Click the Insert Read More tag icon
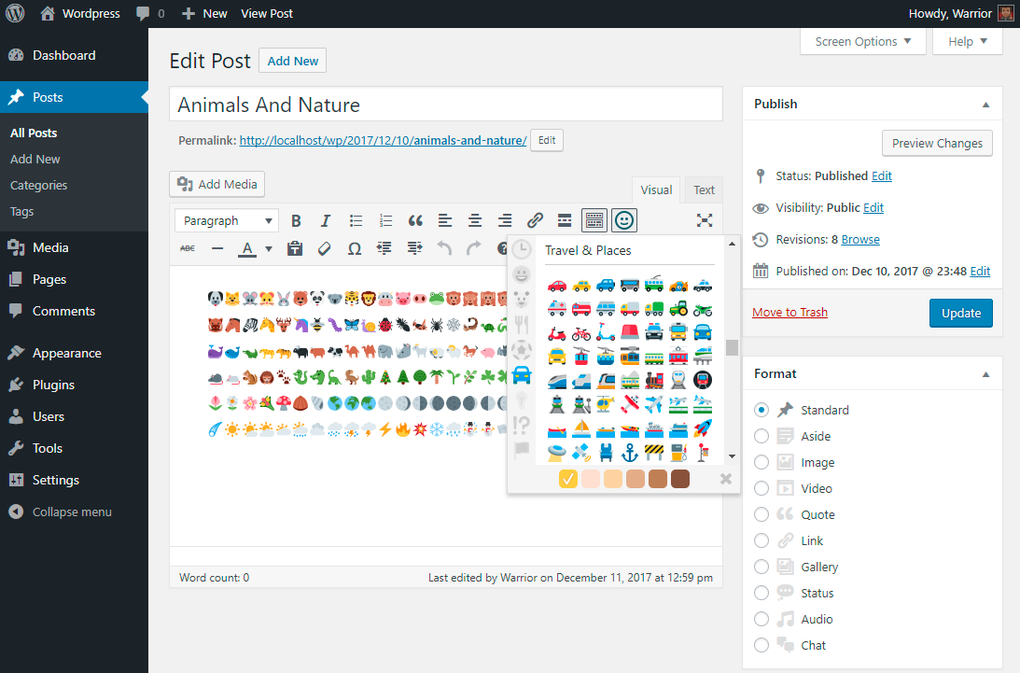1020x673 pixels. pos(564,220)
